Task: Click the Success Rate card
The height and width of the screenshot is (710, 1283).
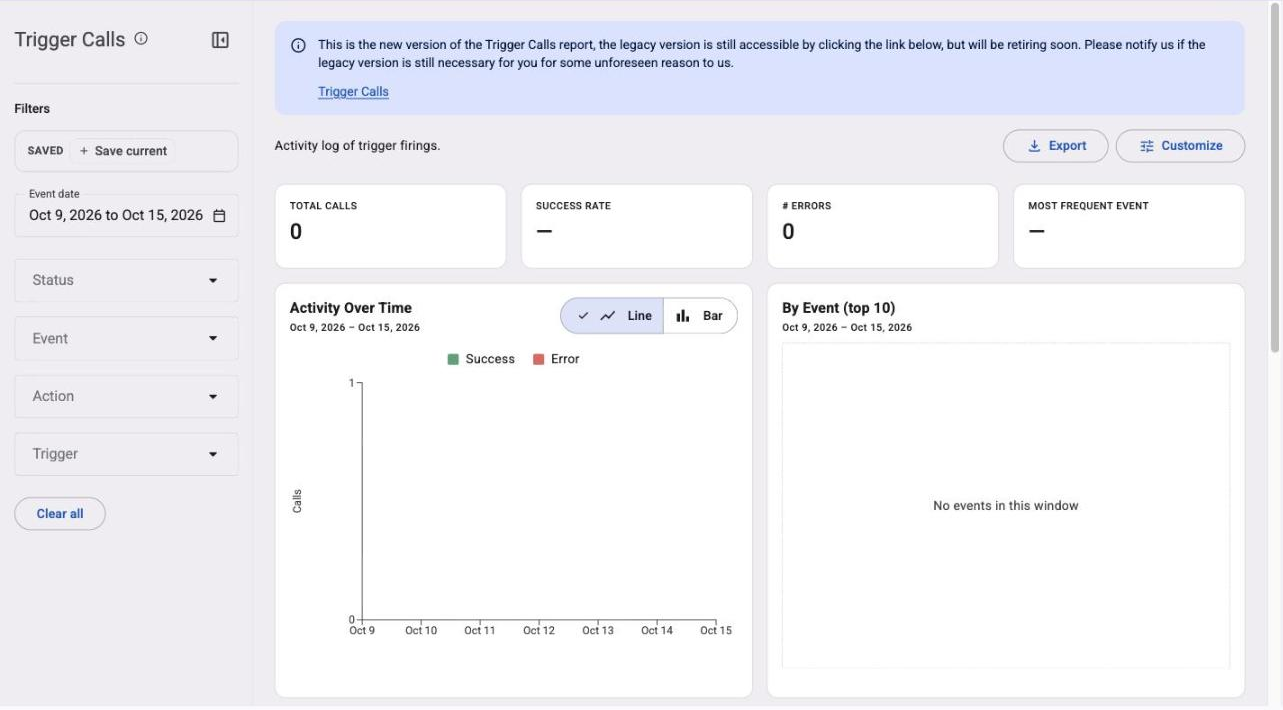Action: click(x=637, y=226)
